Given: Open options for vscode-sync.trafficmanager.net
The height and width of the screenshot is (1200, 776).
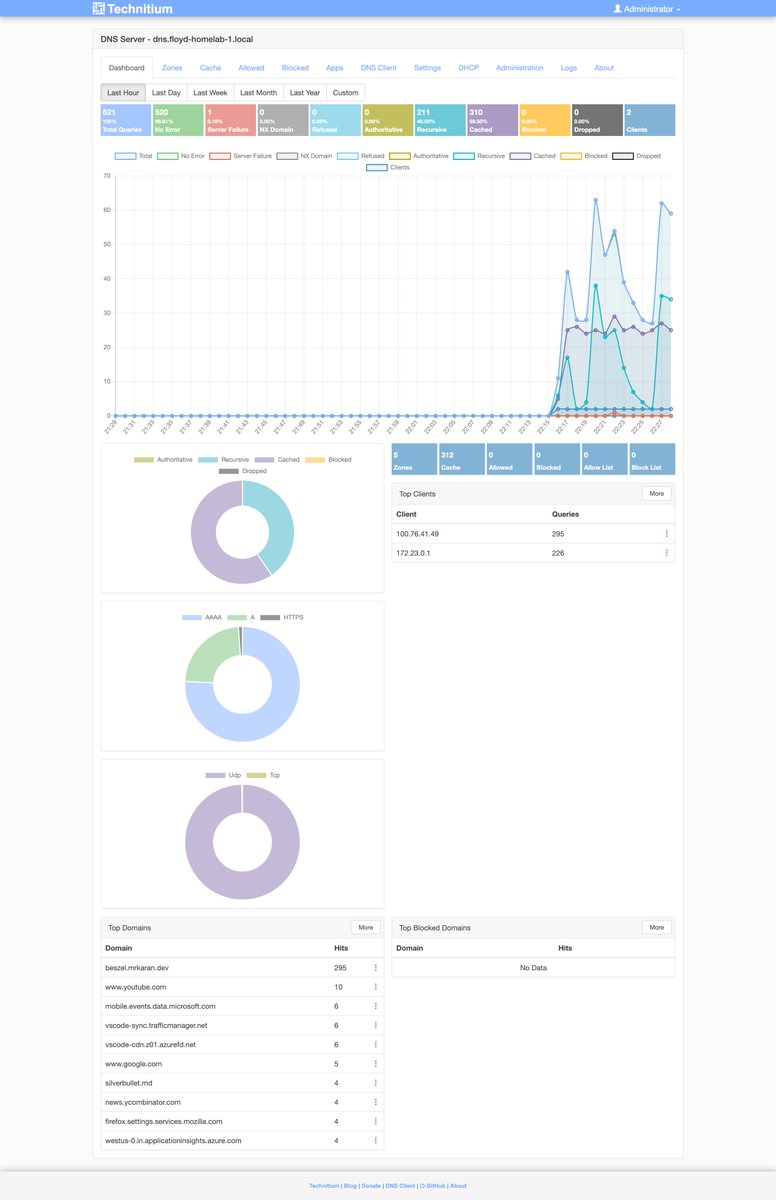Looking at the screenshot, I should [375, 1025].
